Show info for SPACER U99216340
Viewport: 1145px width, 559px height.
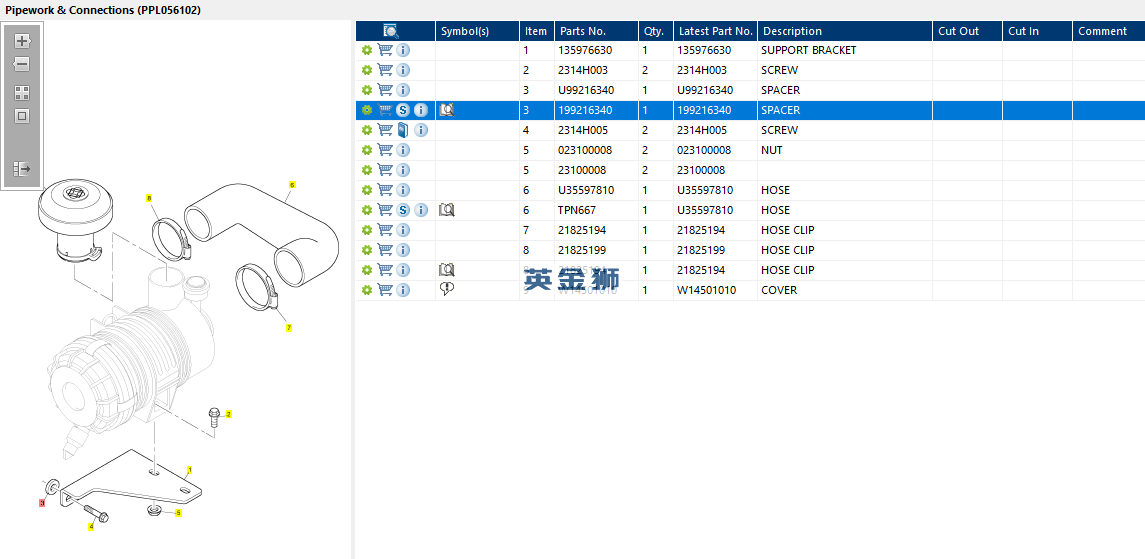point(403,90)
